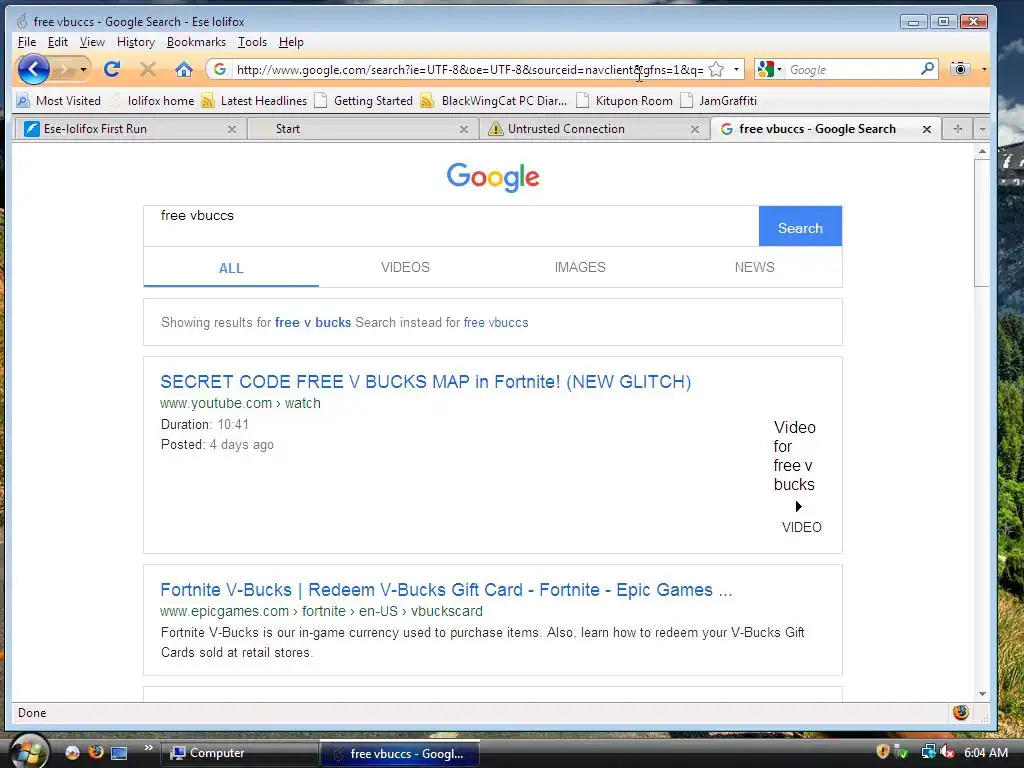
Task: Open the list all tabs dropdown
Action: click(982, 129)
